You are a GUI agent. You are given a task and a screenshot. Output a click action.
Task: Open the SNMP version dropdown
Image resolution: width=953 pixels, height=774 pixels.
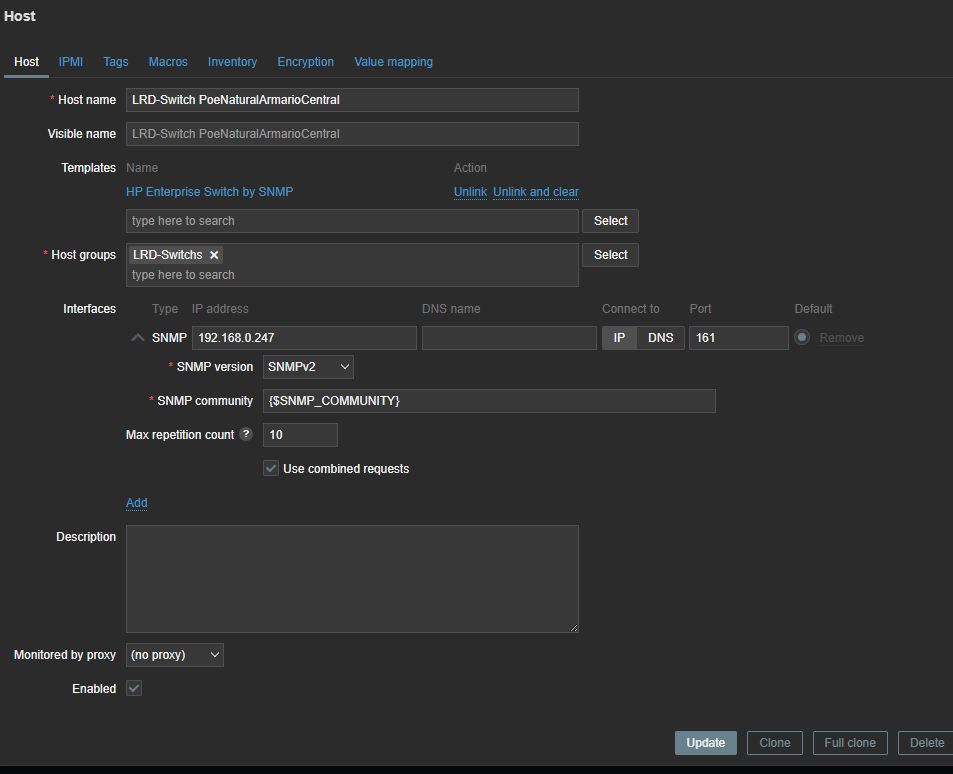pos(308,367)
